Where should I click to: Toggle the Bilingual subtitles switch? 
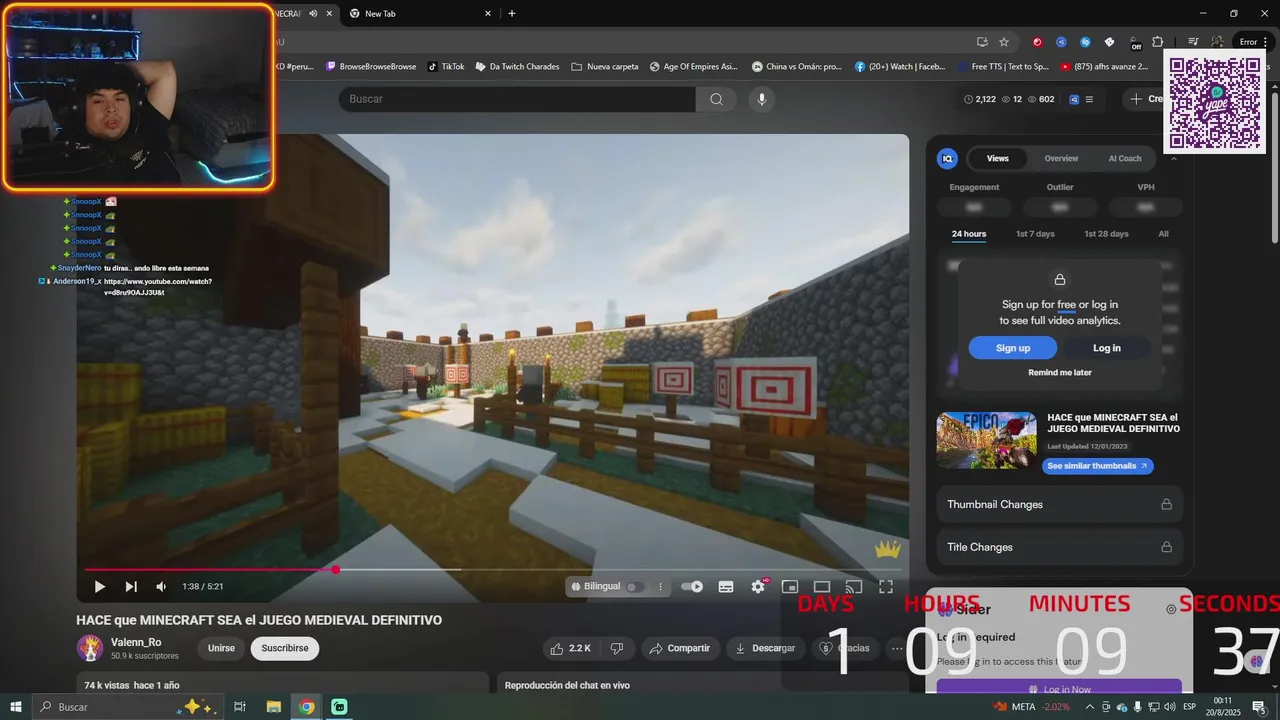(x=634, y=587)
